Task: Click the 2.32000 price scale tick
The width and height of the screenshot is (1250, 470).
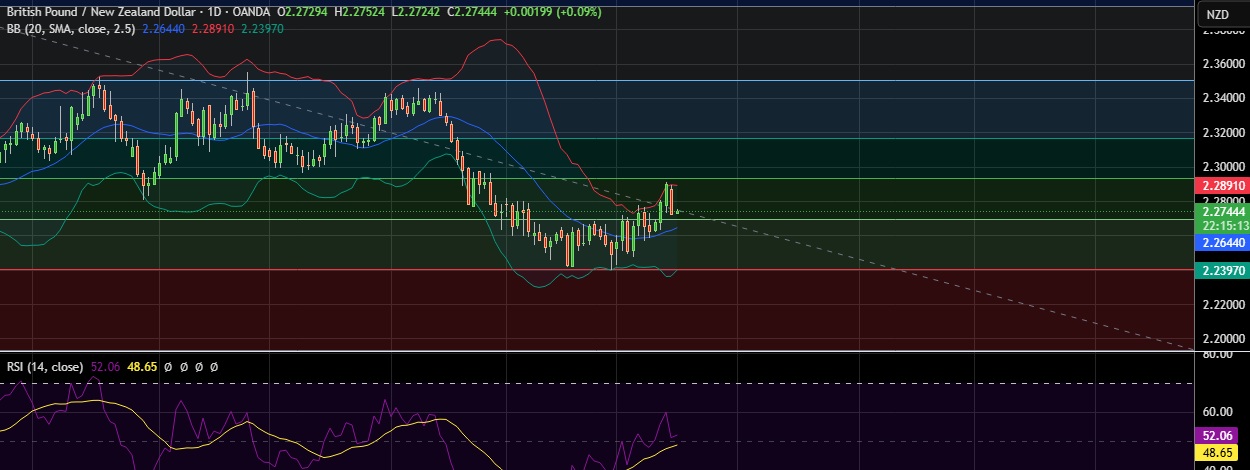Action: pyautogui.click(x=1223, y=132)
